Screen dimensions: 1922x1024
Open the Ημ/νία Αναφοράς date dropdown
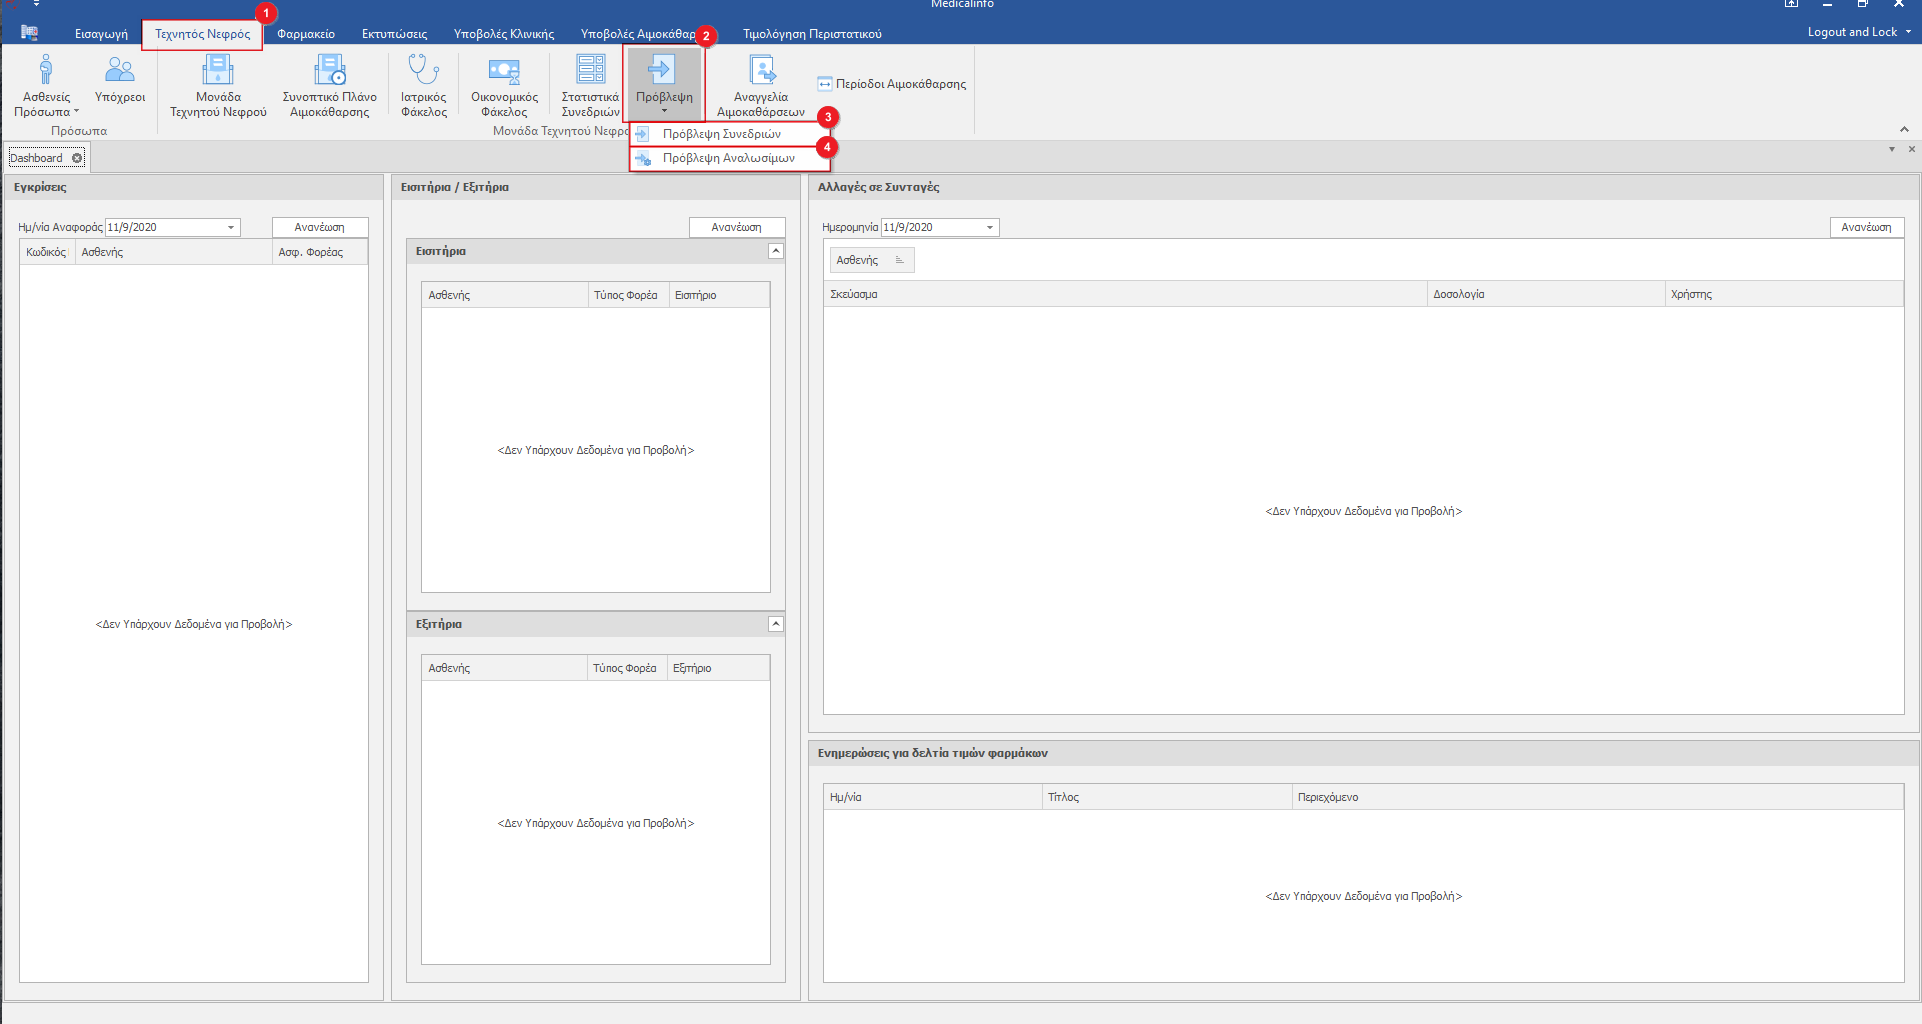coord(231,228)
